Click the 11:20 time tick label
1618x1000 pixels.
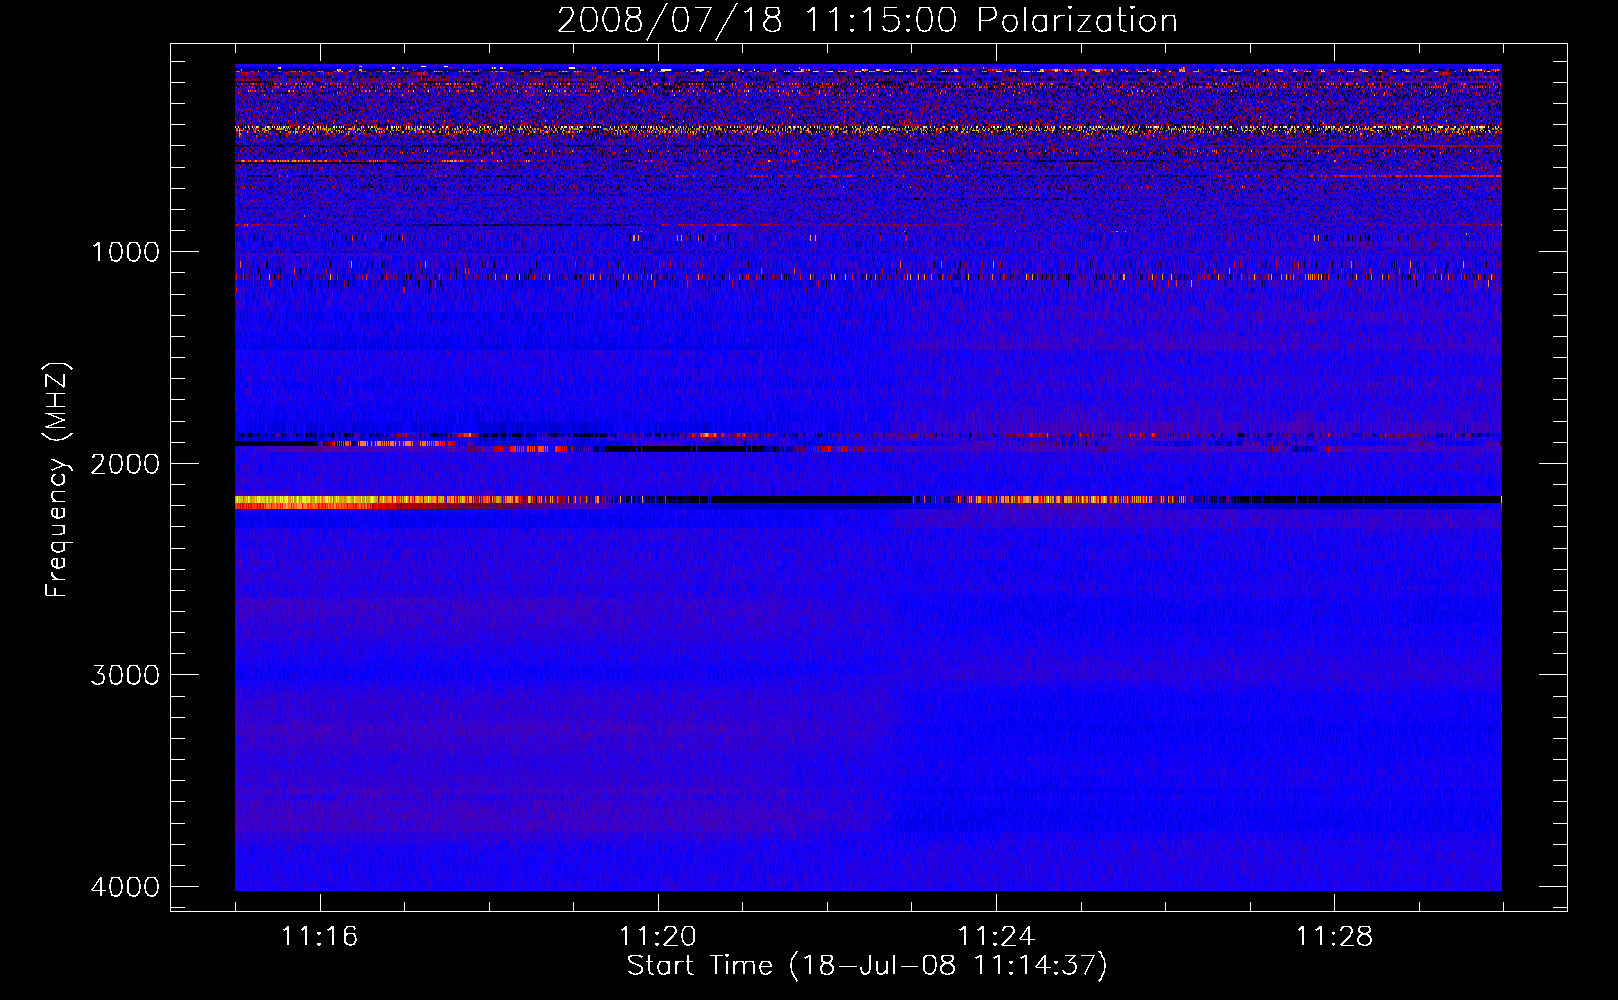click(x=658, y=936)
